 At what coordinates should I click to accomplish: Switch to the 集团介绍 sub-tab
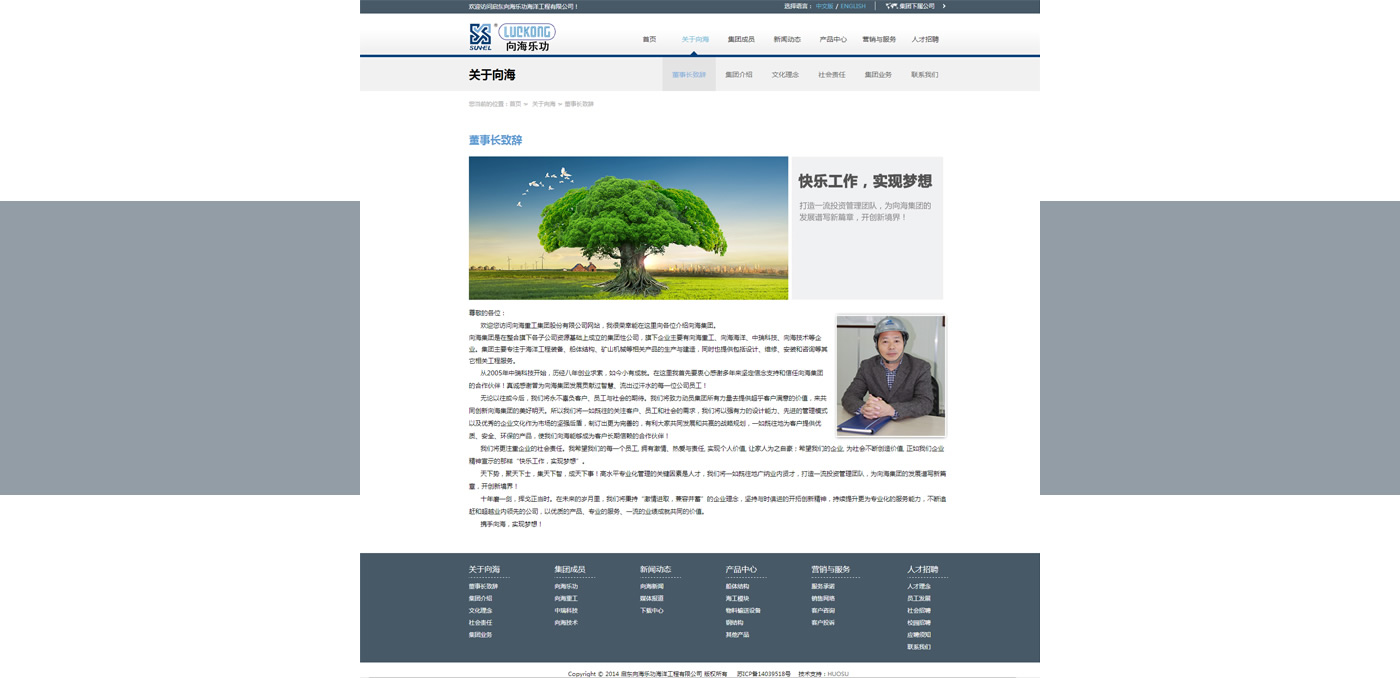[739, 75]
